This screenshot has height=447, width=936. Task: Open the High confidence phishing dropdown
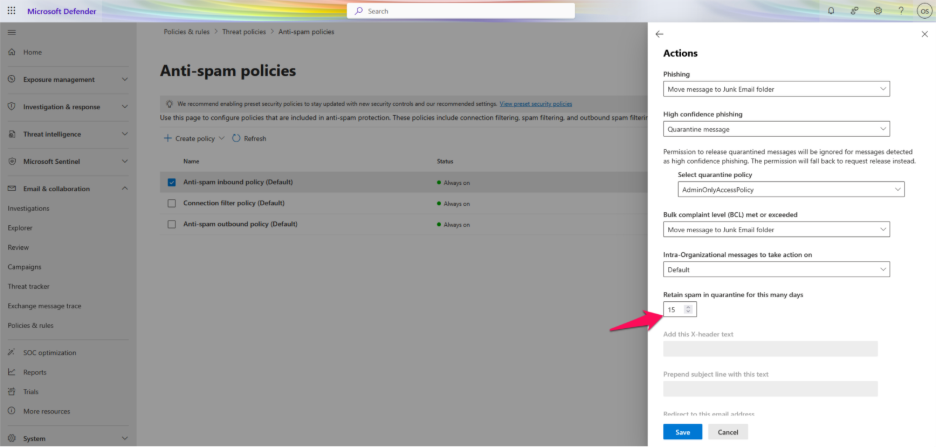click(776, 128)
